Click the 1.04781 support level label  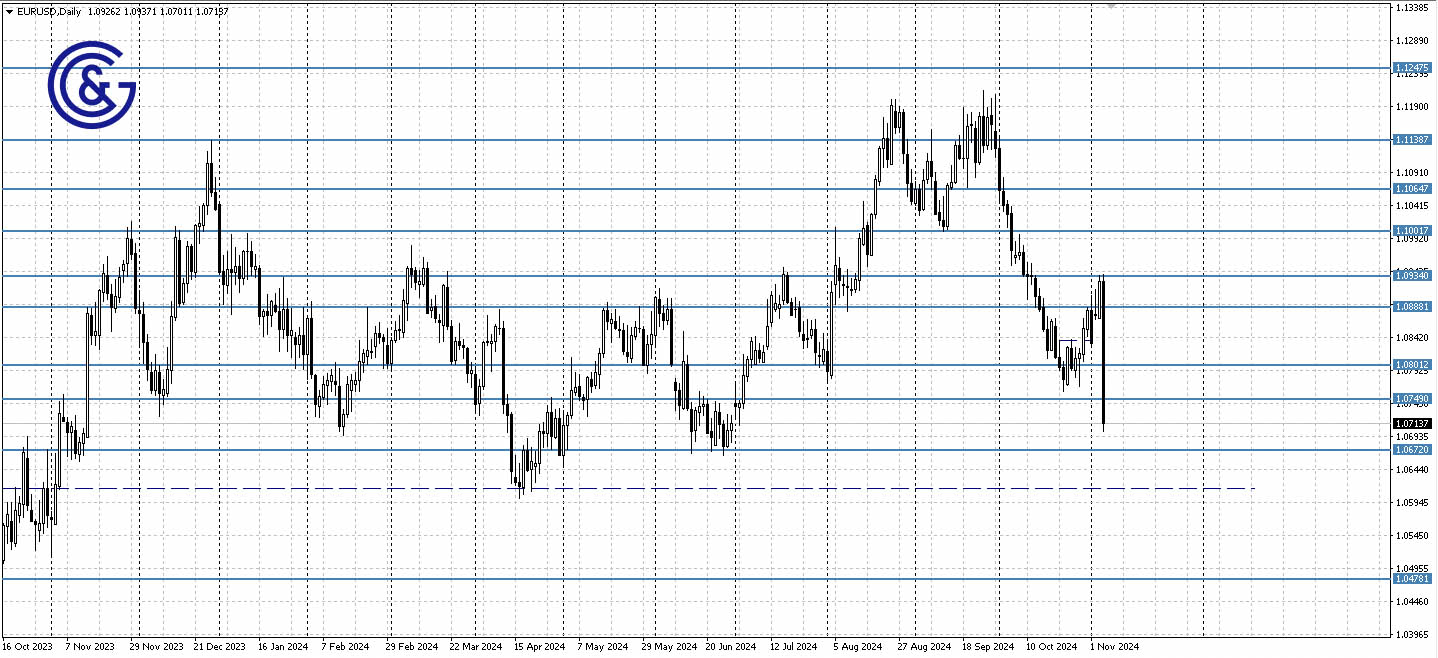pyautogui.click(x=1412, y=579)
